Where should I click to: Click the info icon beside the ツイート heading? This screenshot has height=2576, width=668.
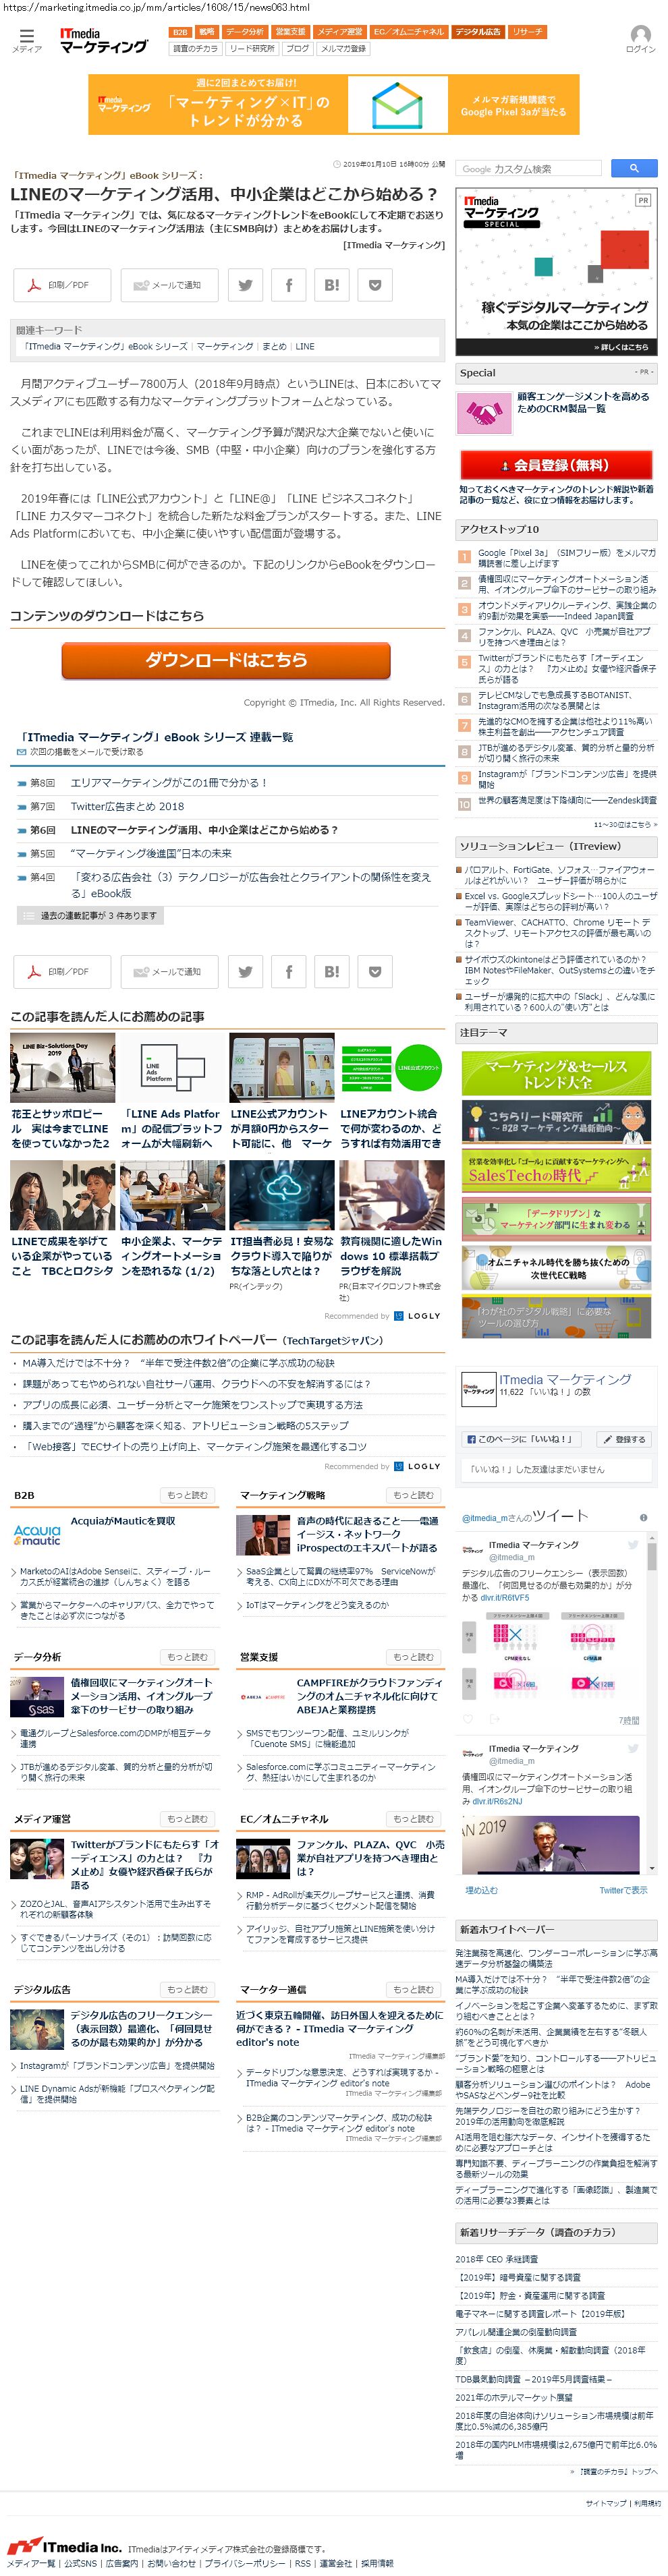tap(643, 1517)
